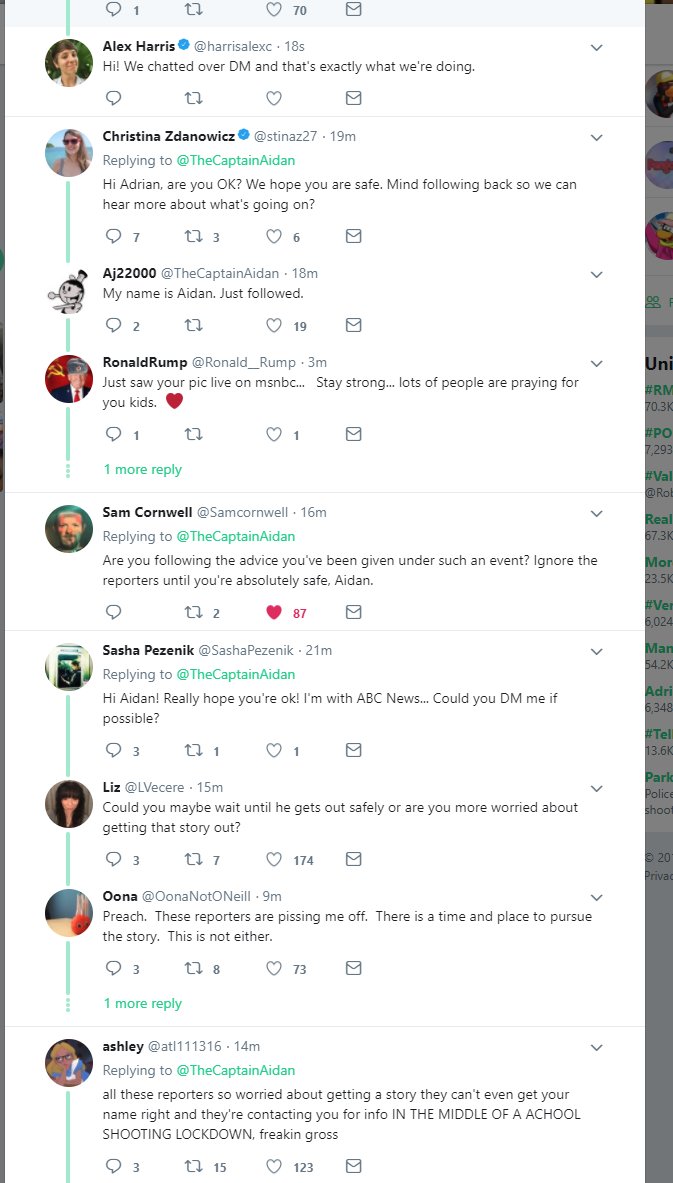
Task: Unlike Sam Cornwell's tweet with red heart
Action: (274, 612)
